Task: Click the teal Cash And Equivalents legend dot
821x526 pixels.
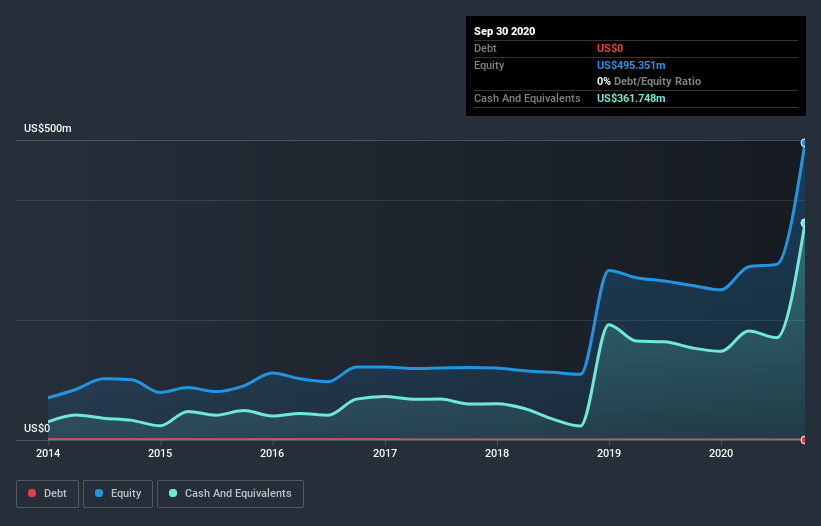Action: coord(173,493)
